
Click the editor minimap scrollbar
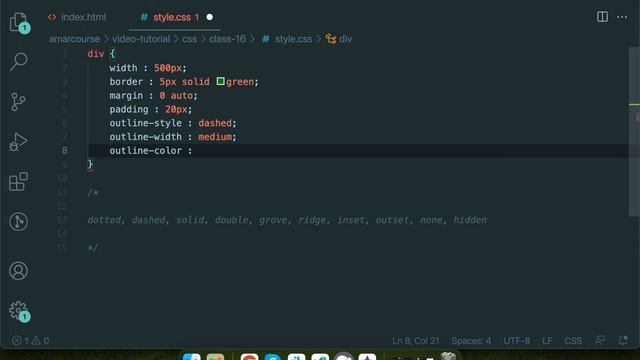click(x=634, y=131)
